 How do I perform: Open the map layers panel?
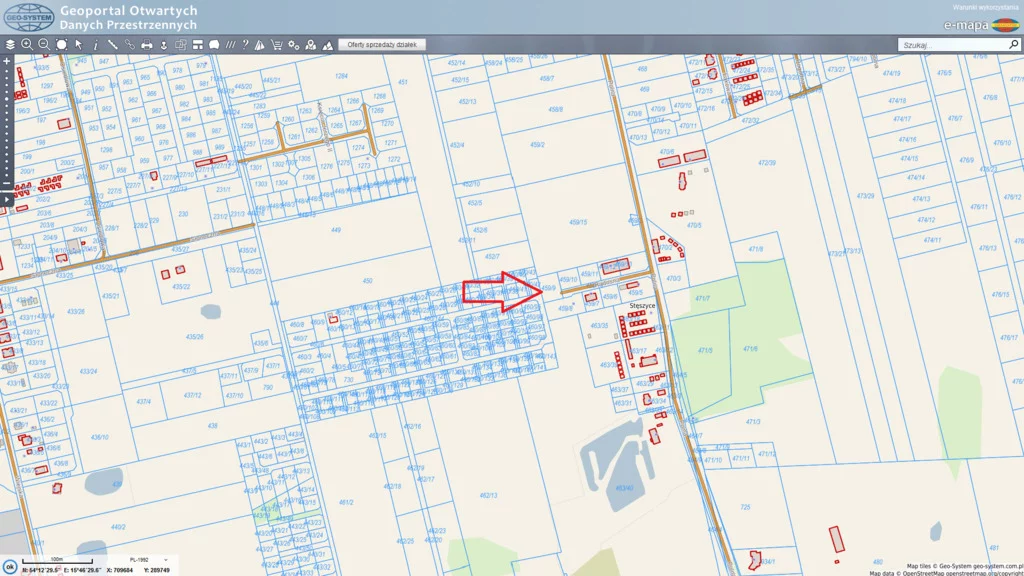pos(10,45)
